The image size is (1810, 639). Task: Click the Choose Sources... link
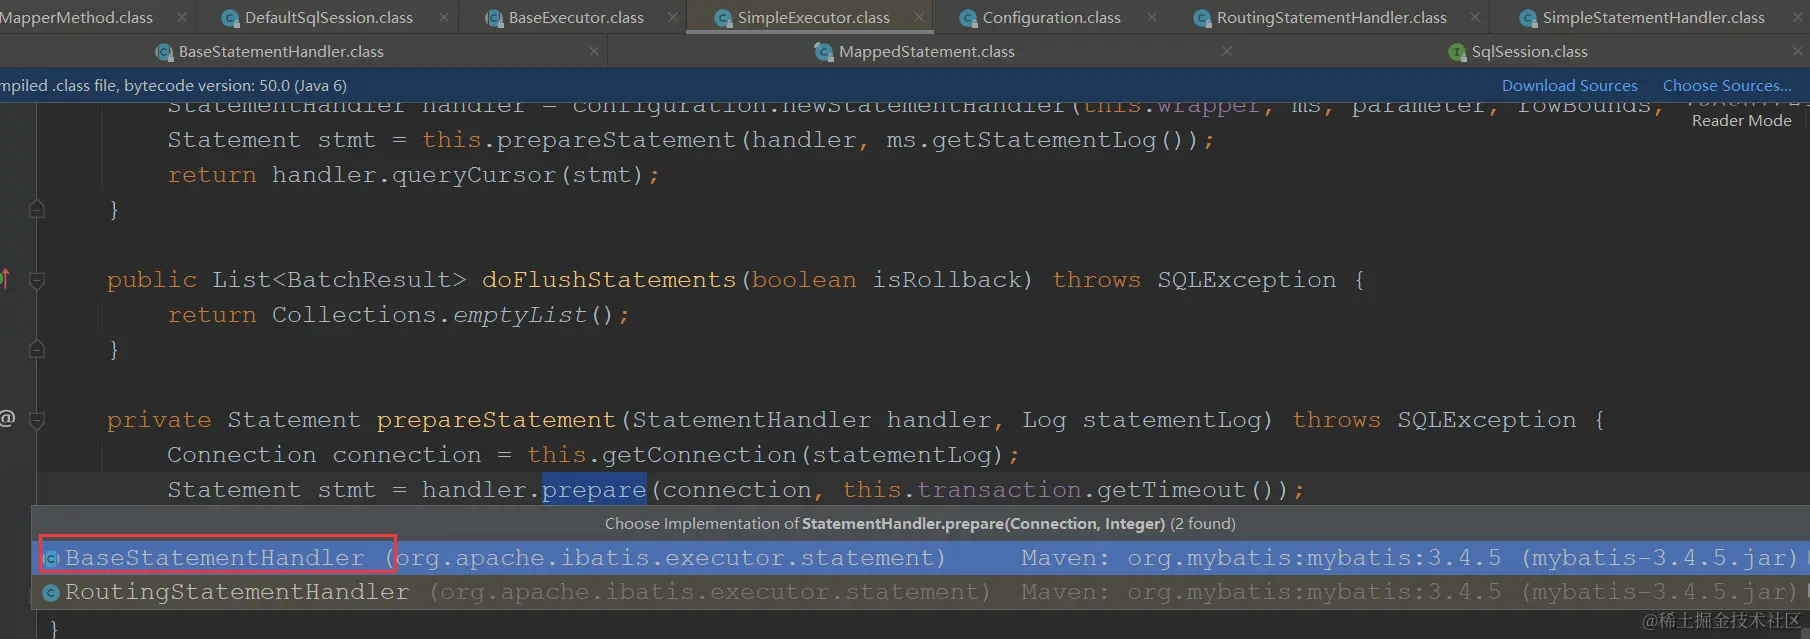(1727, 86)
